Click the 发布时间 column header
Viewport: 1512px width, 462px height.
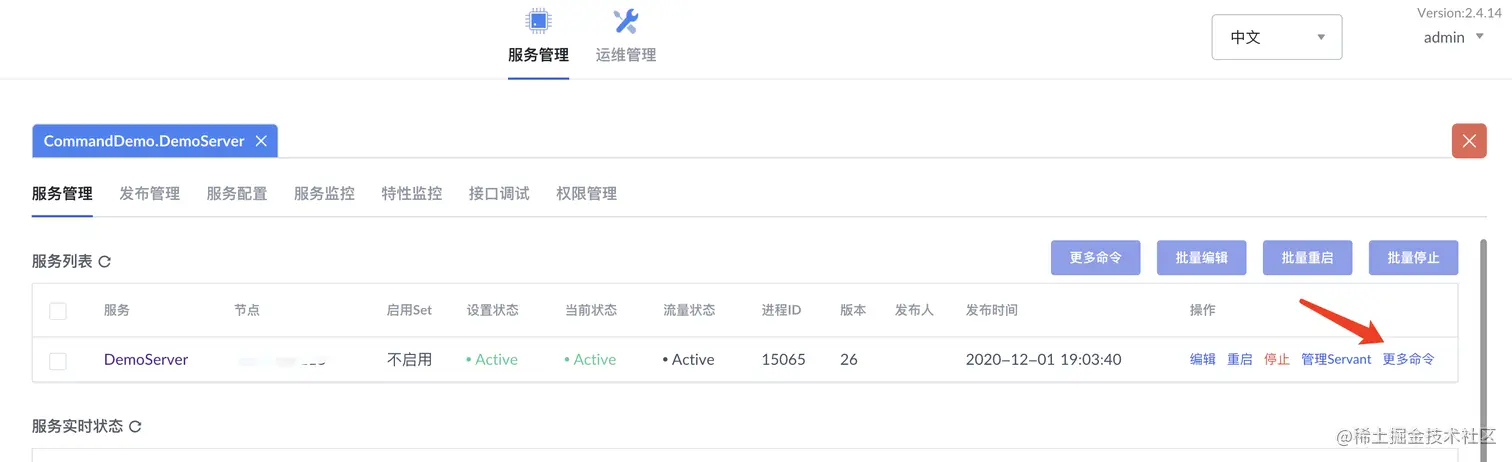[992, 311]
